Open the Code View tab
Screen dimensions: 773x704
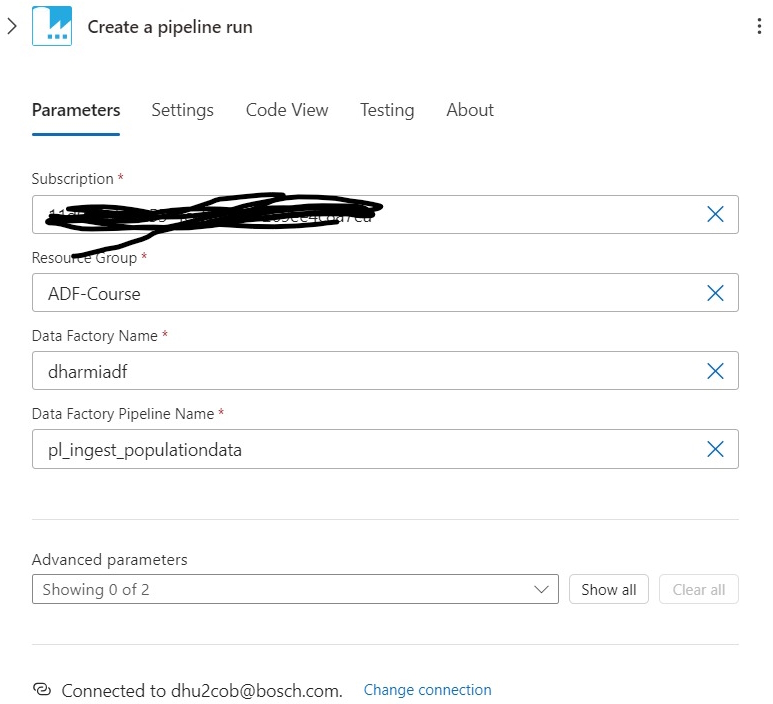coord(287,110)
